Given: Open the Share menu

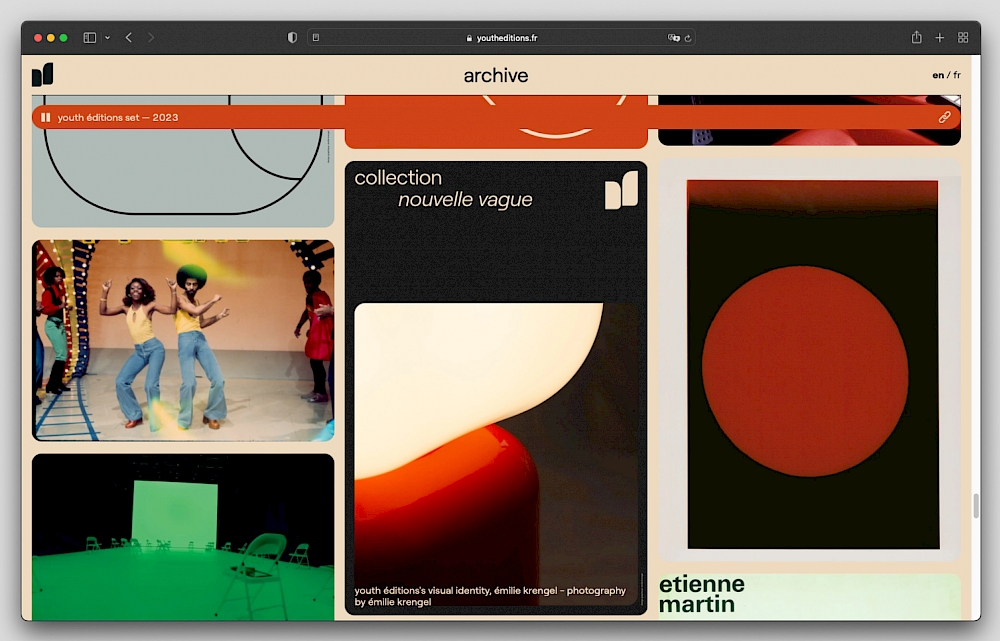Looking at the screenshot, I should click(916, 38).
